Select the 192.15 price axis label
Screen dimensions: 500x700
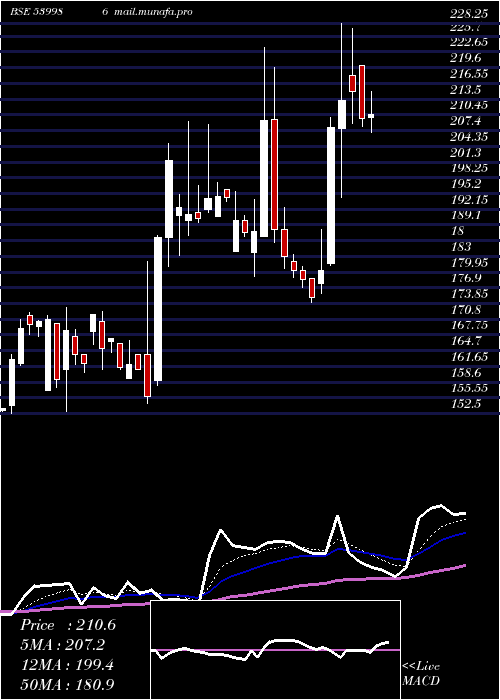pyautogui.click(x=469, y=200)
